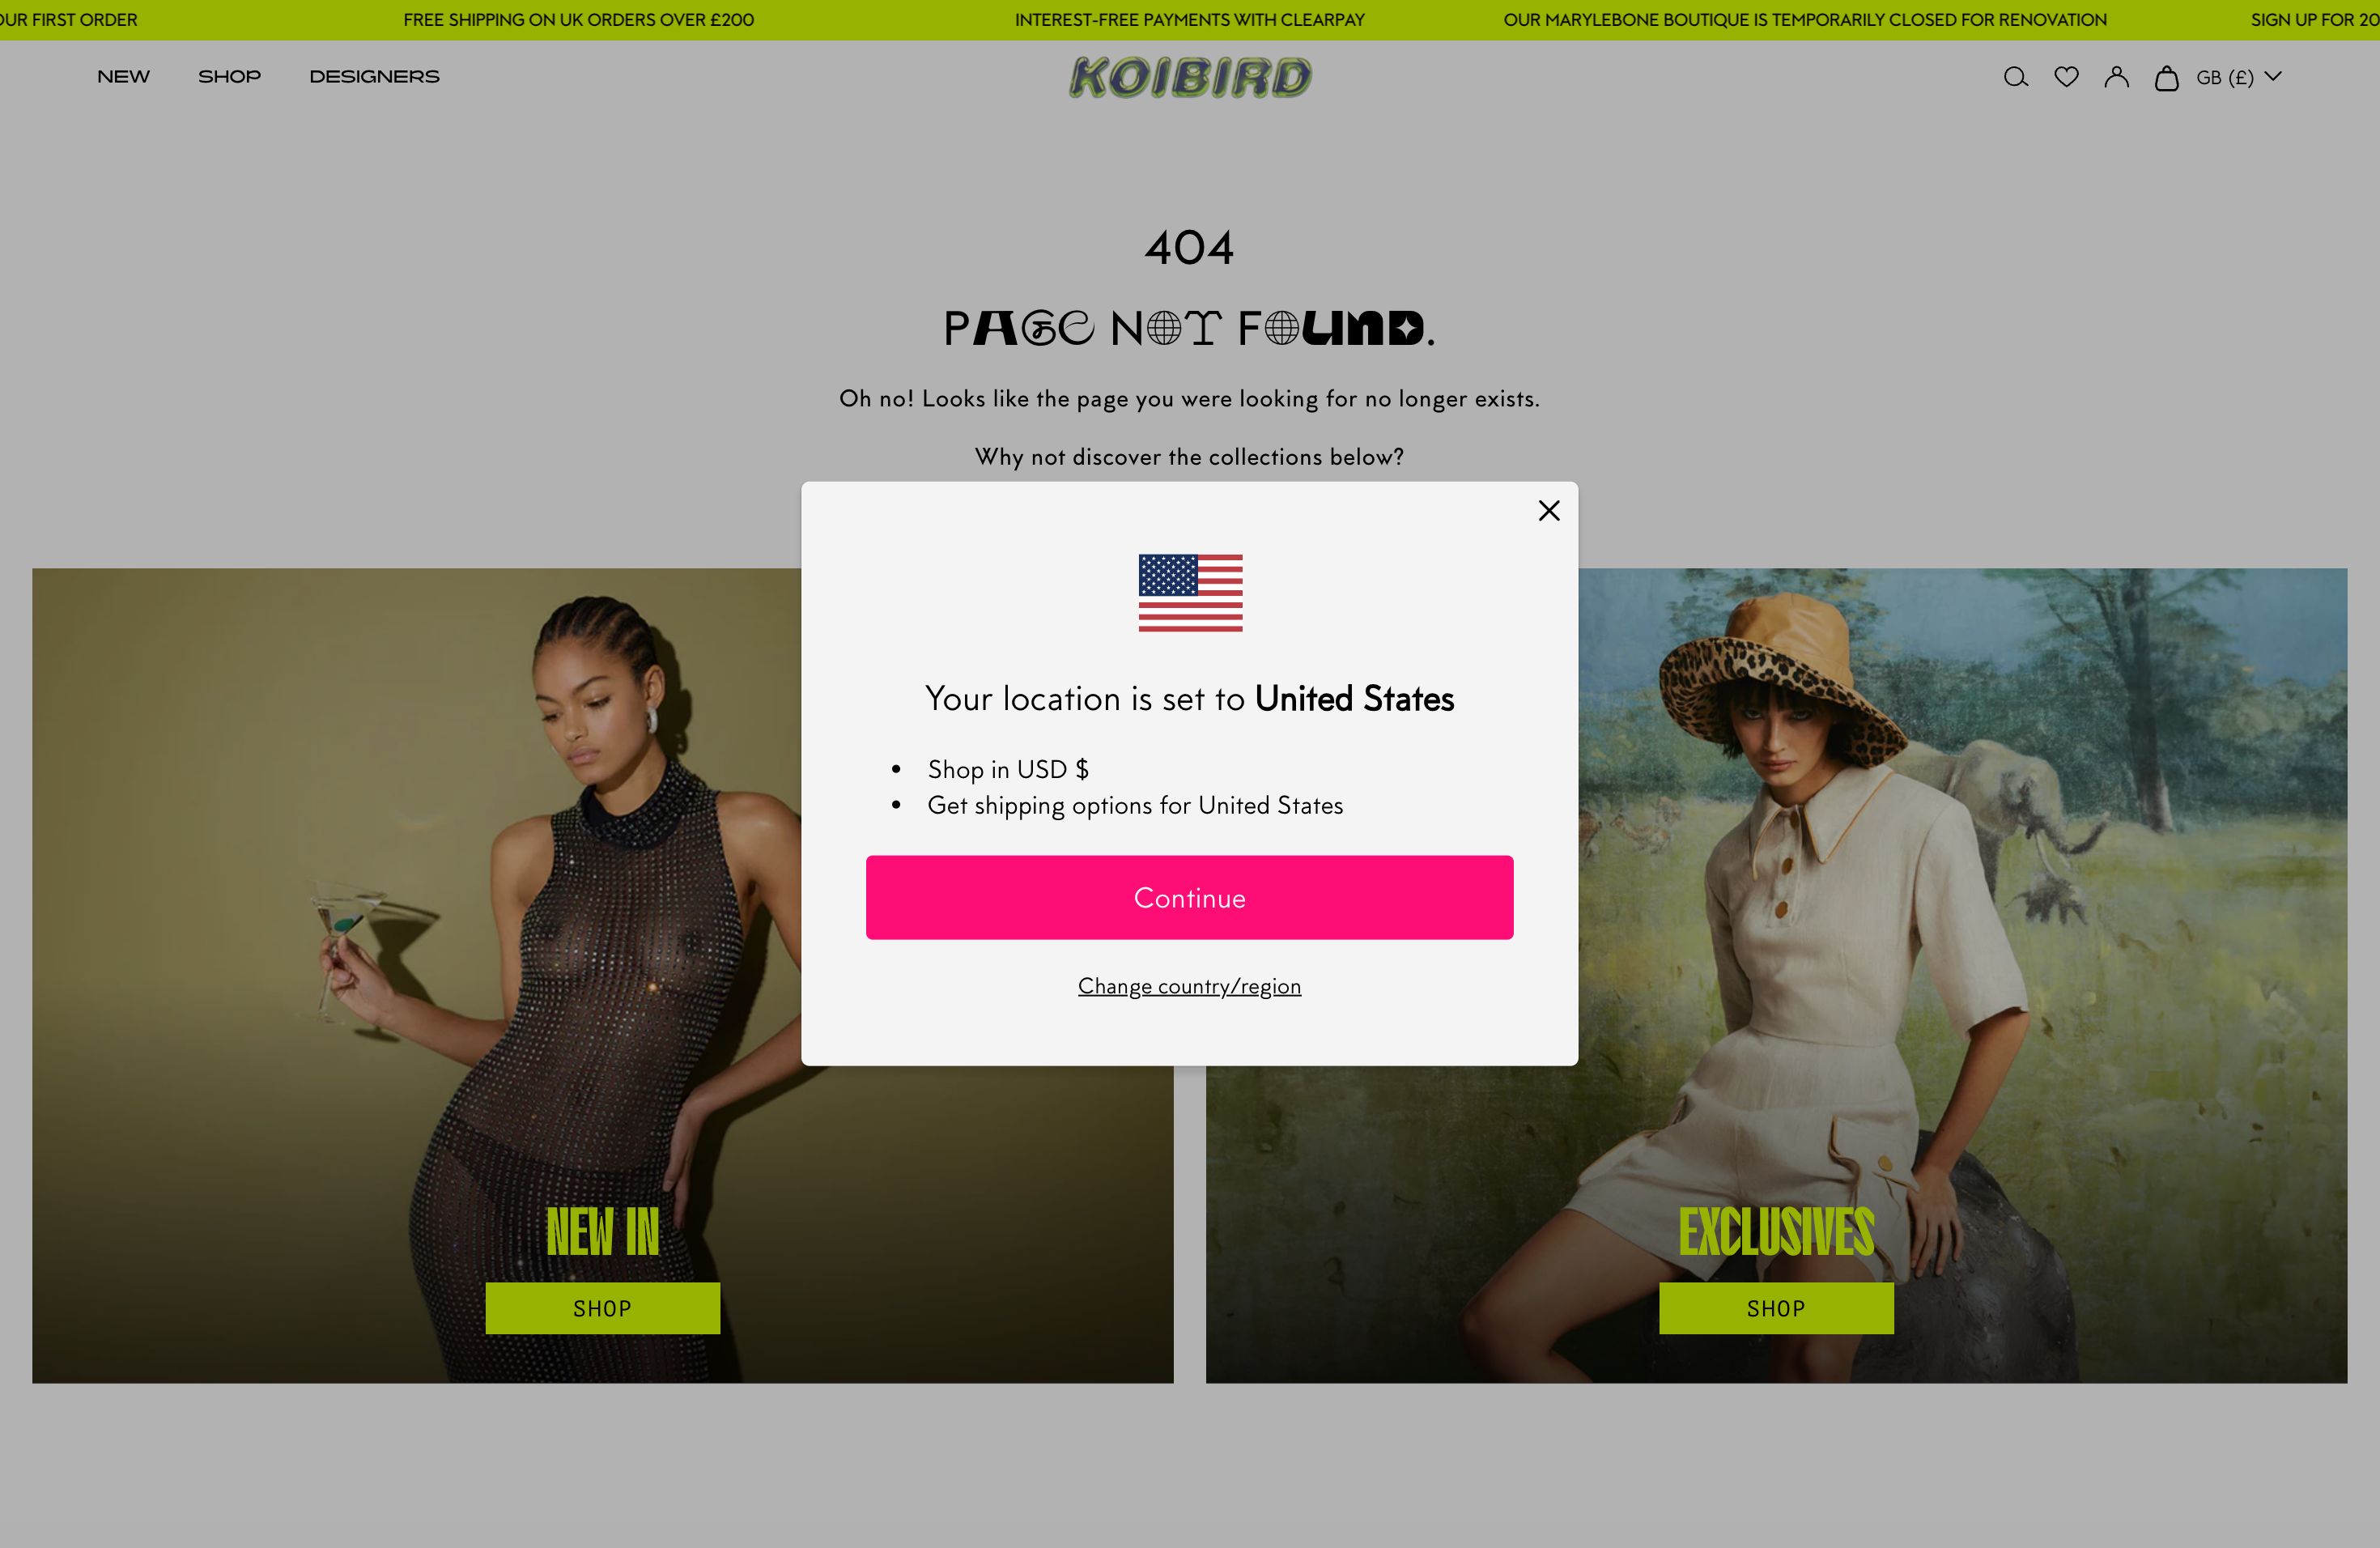Click the Koibird logo
2380x1548 pixels.
point(1190,77)
